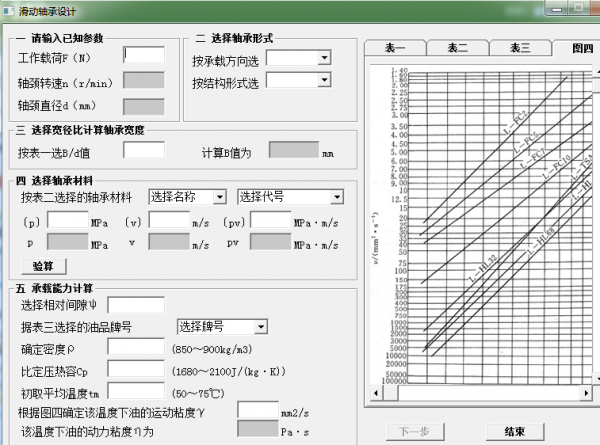Viewport: 600px width, 445px height.
Task: Expand the 选择牌号 oil grade dropdown
Action: pyautogui.click(x=261, y=327)
